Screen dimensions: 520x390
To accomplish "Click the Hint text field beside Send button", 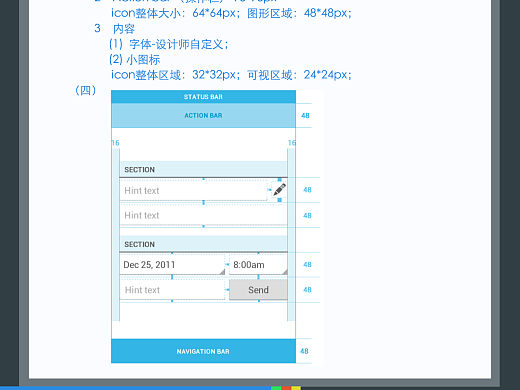I will pyautogui.click(x=172, y=290).
